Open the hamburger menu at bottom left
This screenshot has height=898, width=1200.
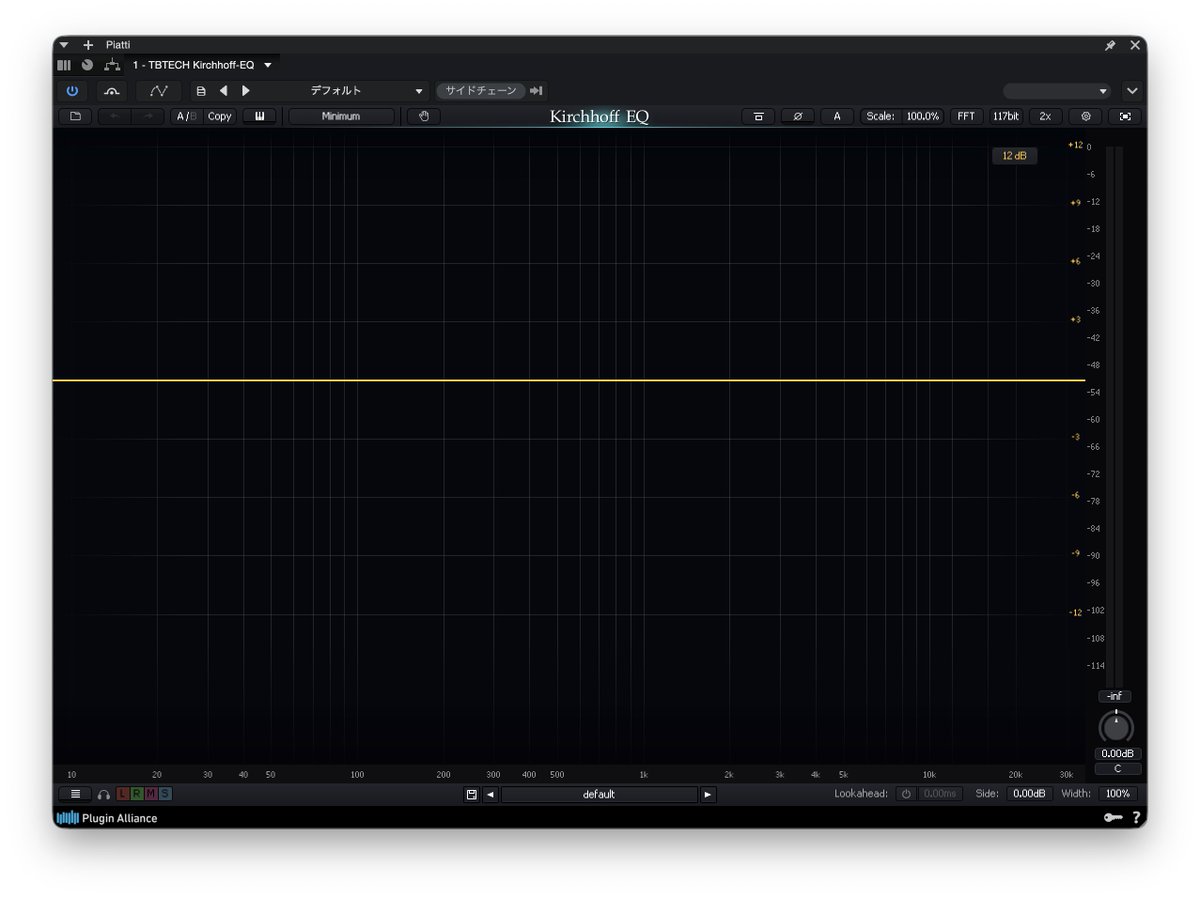[74, 794]
